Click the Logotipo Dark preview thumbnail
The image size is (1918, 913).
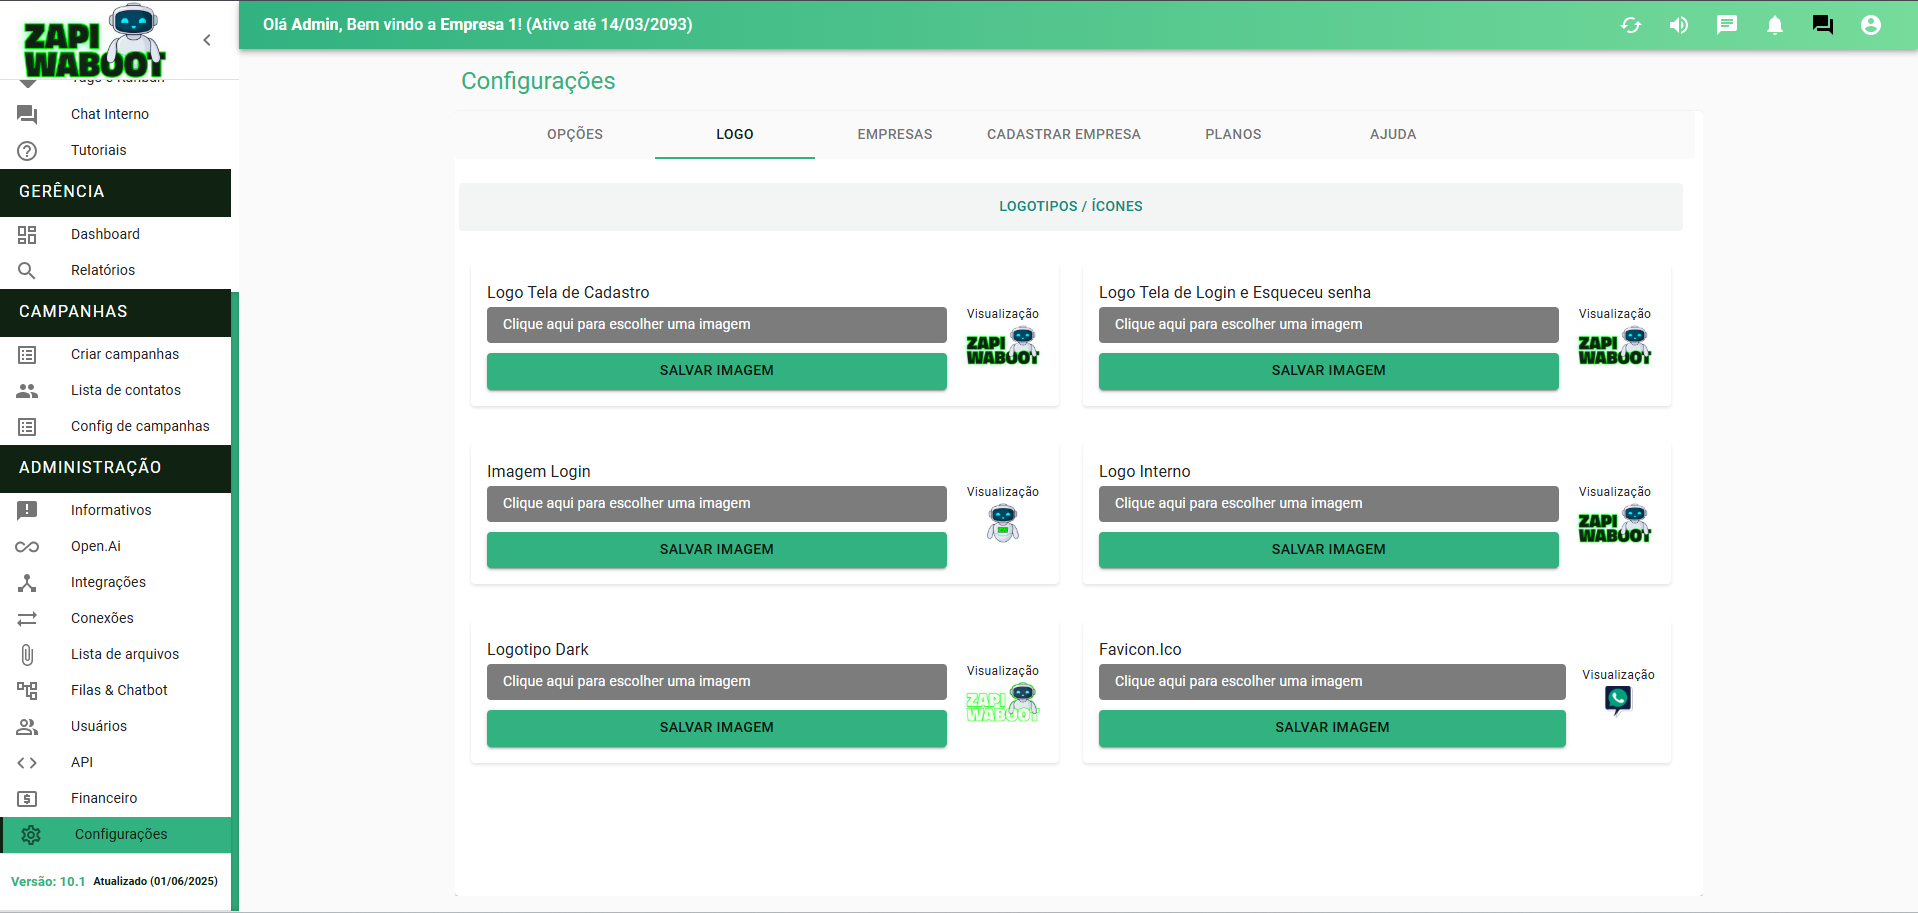pyautogui.click(x=1003, y=702)
